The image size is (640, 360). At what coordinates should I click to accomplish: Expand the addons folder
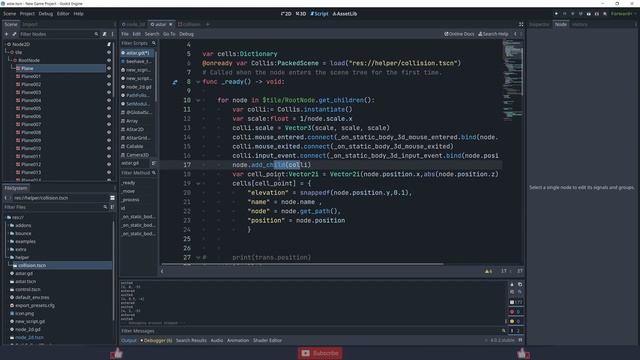coord(8,225)
